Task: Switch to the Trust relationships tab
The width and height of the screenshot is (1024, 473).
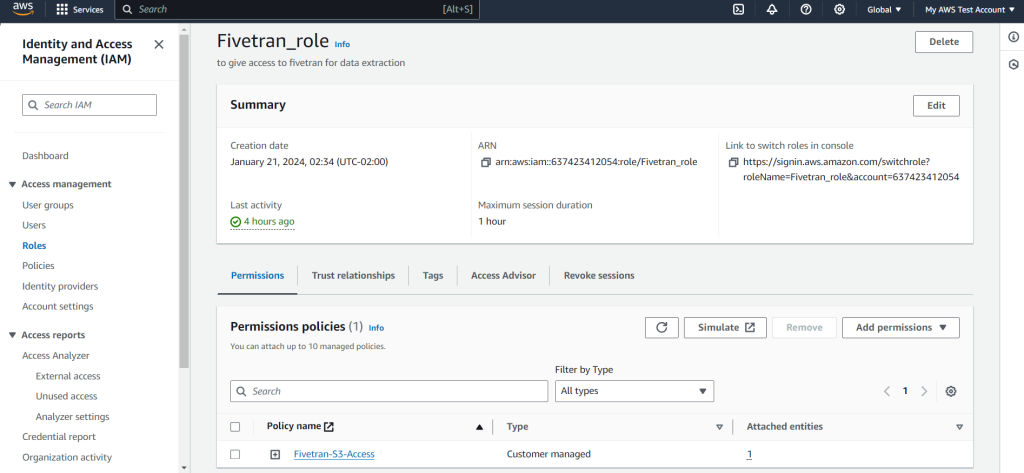Action: pyautogui.click(x=353, y=275)
